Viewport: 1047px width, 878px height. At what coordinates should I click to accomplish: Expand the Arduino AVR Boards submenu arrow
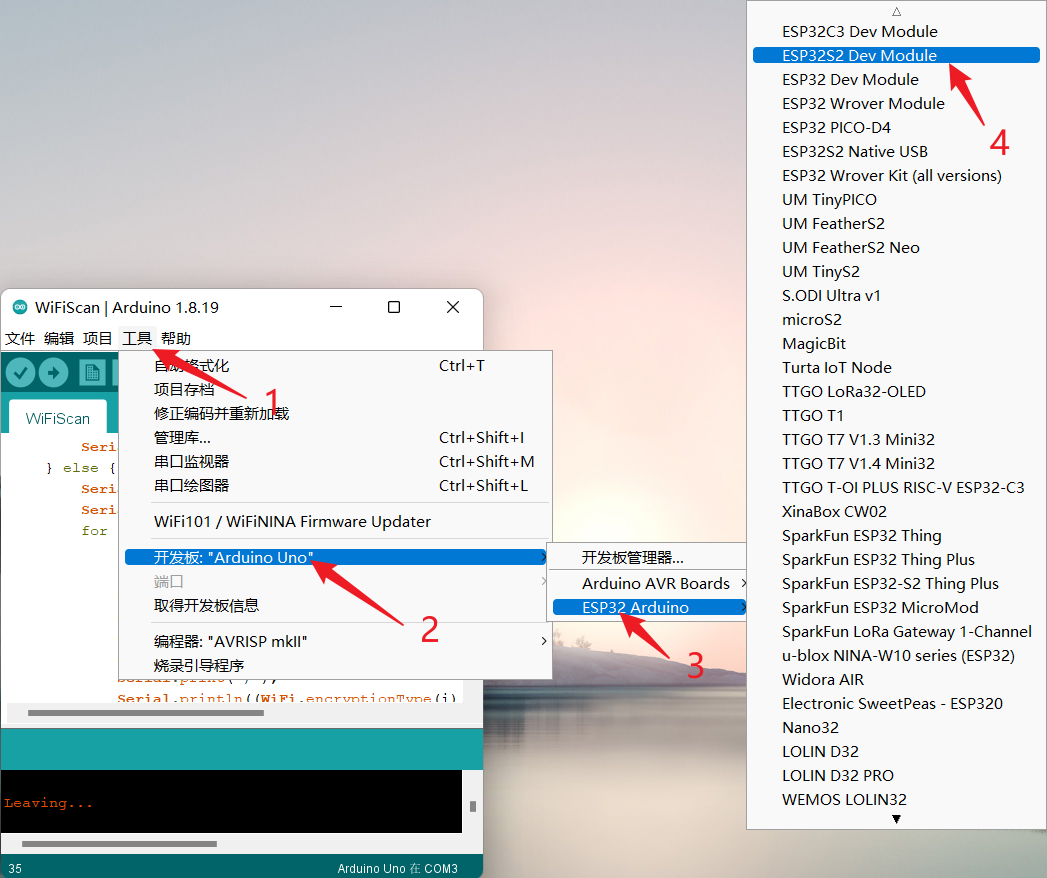point(743,584)
